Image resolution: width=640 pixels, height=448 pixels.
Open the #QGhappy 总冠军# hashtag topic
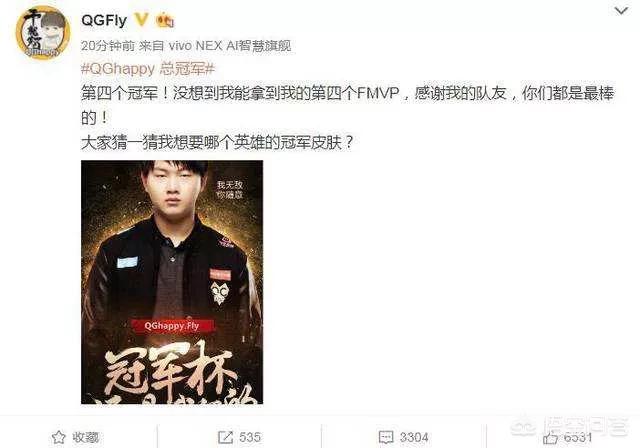148,69
